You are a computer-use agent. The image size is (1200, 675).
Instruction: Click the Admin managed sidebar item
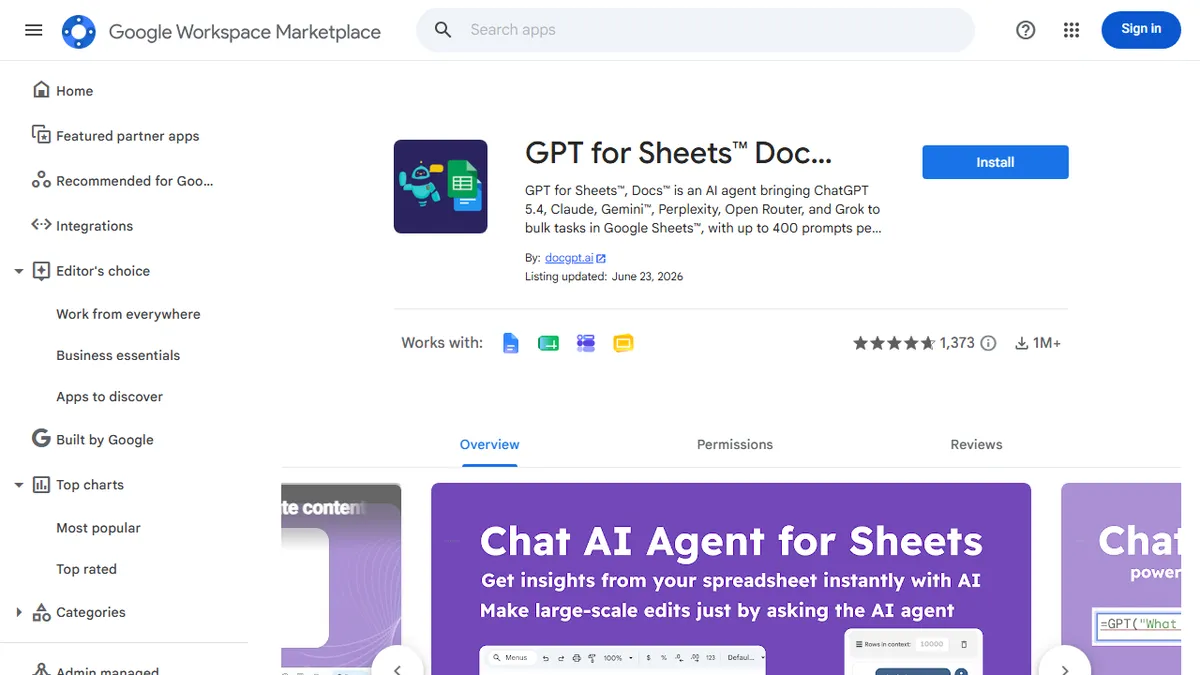[x=107, y=670]
